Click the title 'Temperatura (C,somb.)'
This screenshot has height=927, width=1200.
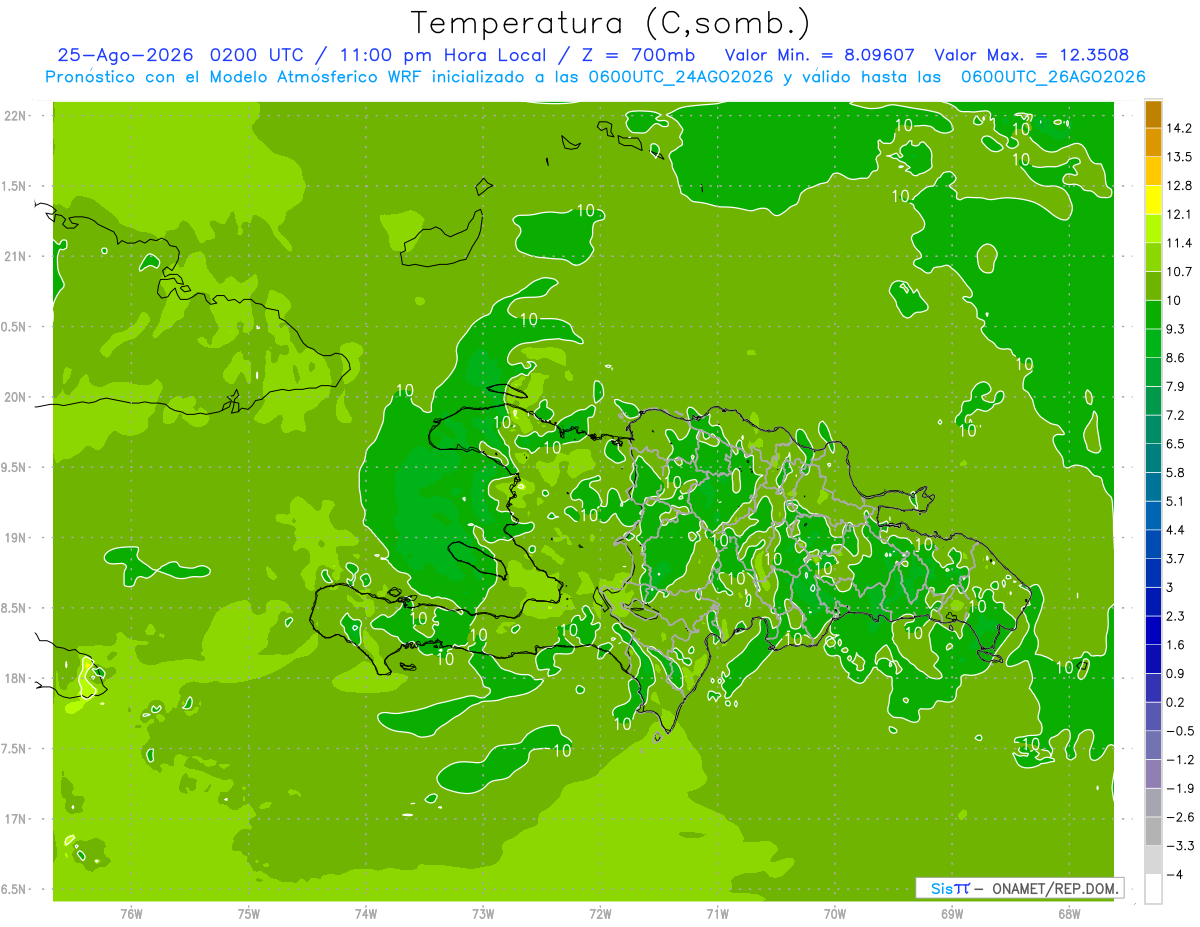(x=611, y=22)
